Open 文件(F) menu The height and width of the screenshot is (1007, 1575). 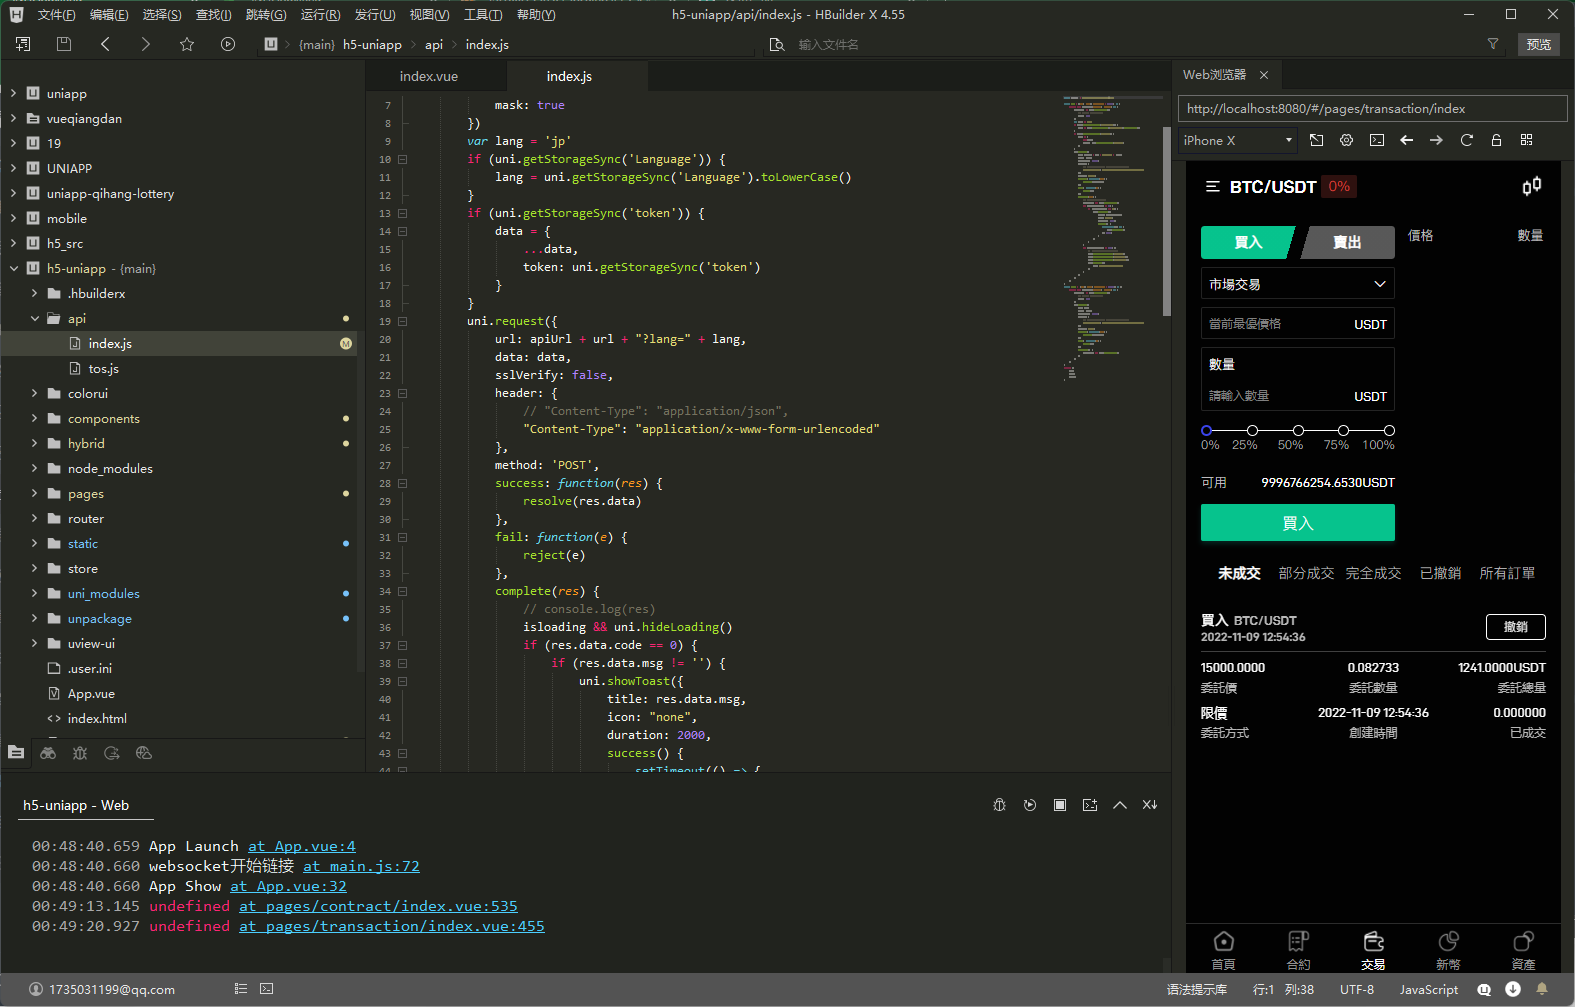point(56,14)
